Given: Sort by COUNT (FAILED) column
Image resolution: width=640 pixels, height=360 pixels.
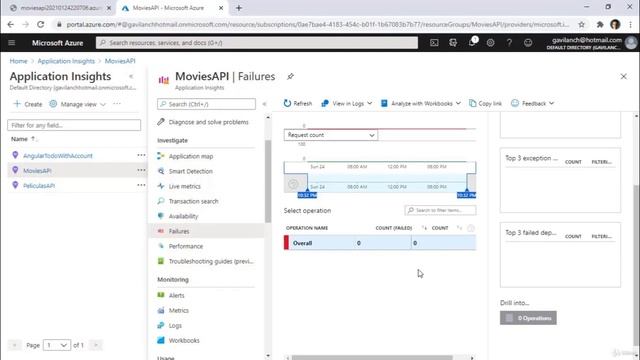Looking at the screenshot, I should pos(394,228).
